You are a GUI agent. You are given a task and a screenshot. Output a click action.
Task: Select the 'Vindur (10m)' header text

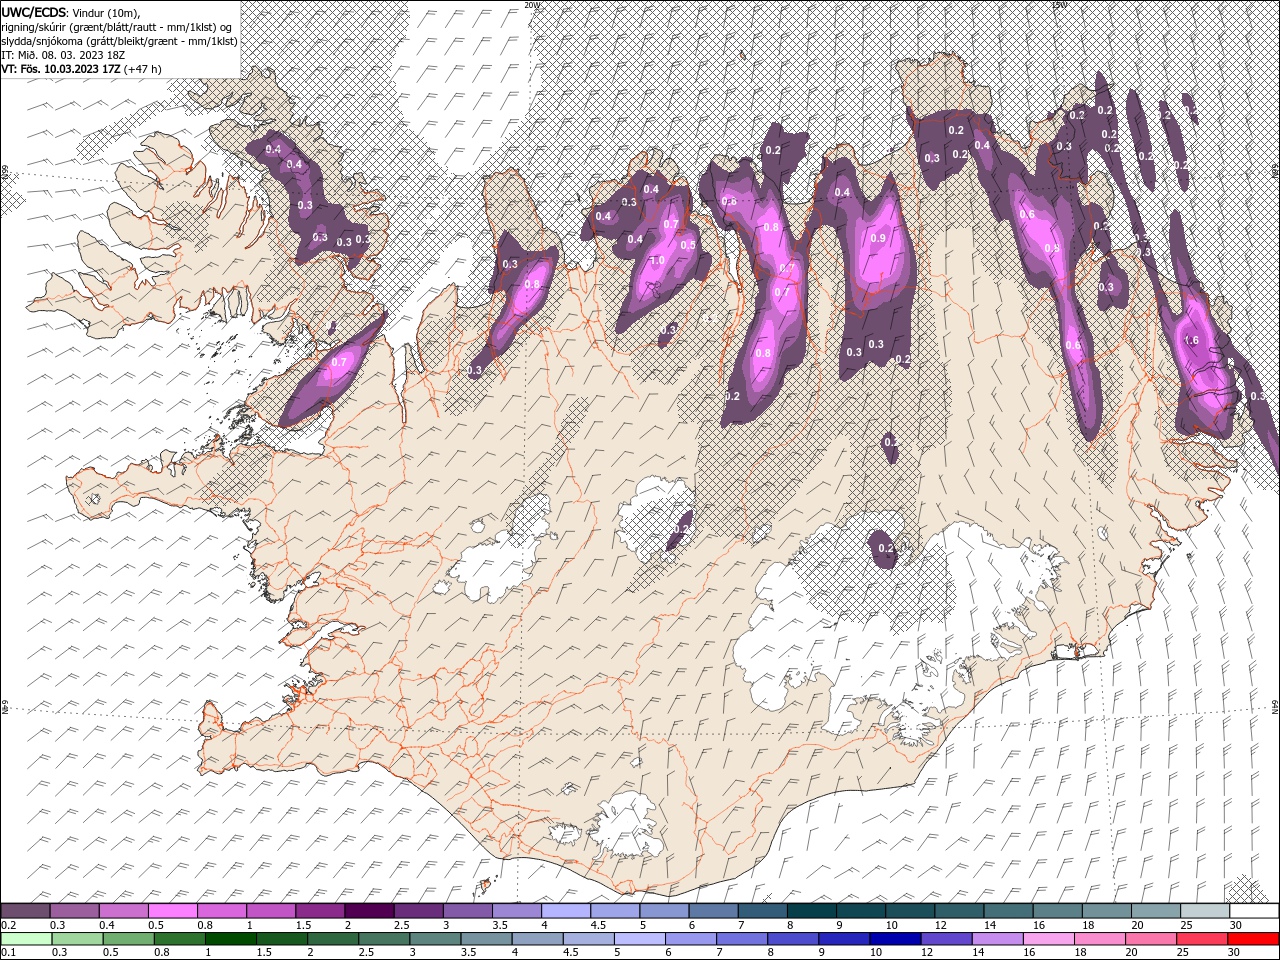107,12
